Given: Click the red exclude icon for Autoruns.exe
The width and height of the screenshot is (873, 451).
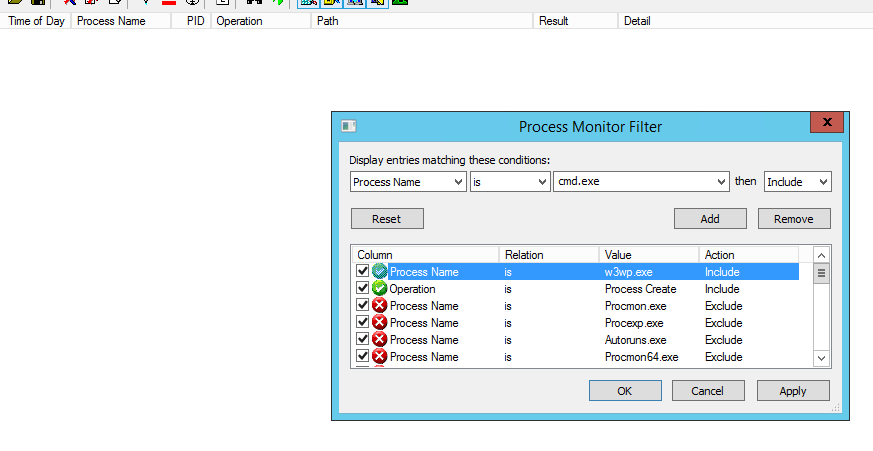Looking at the screenshot, I should 379,340.
